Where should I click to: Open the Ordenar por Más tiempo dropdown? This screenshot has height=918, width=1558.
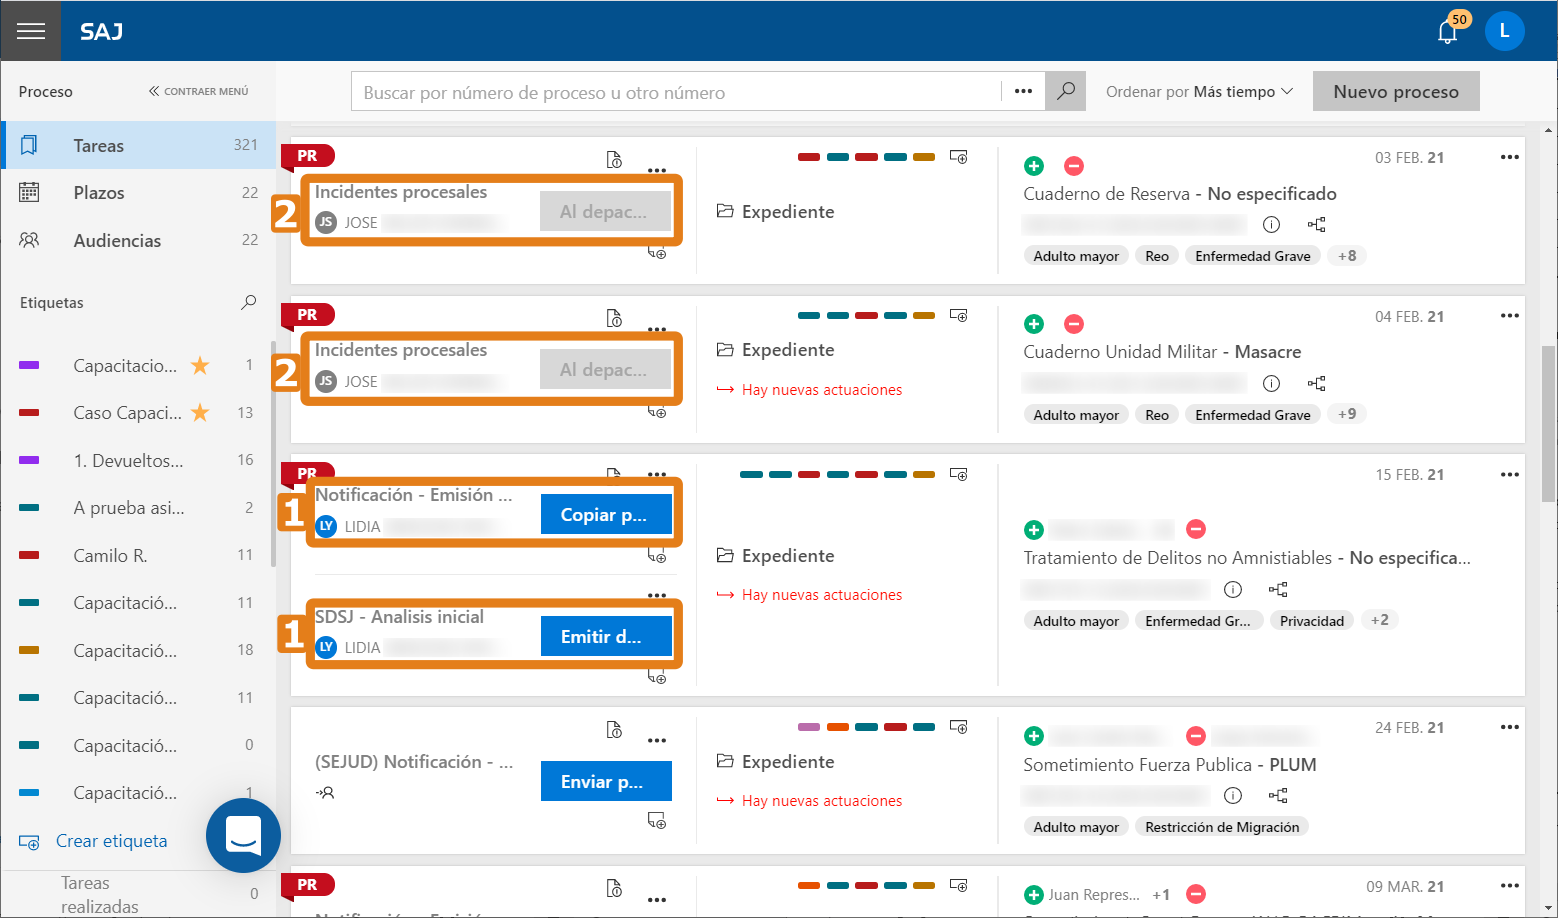[x=1199, y=92]
